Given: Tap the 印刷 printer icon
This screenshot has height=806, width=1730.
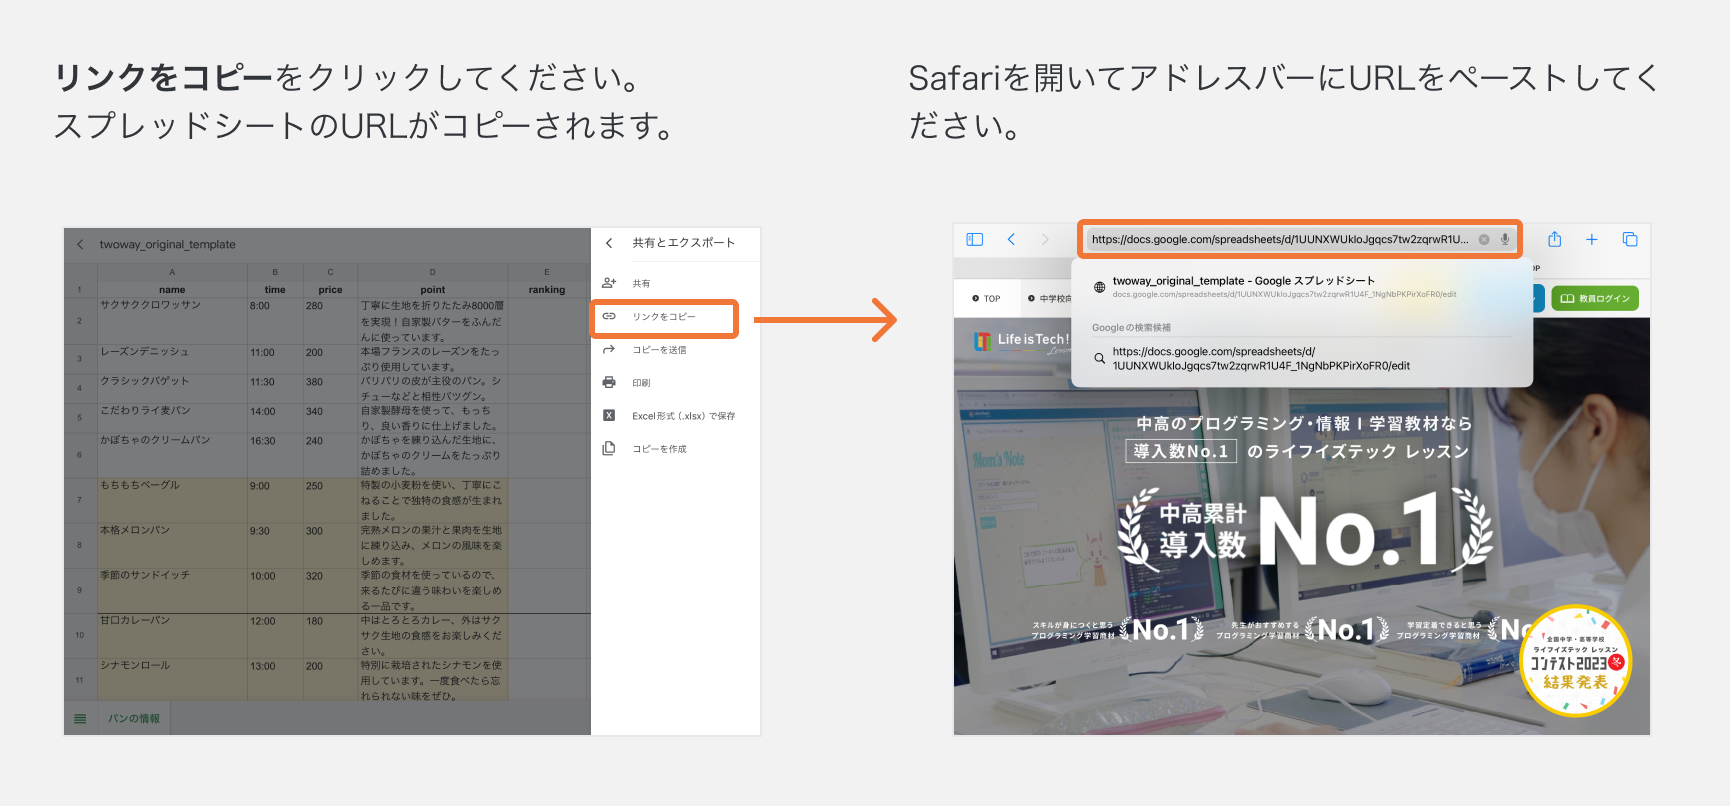Looking at the screenshot, I should coord(609,383).
